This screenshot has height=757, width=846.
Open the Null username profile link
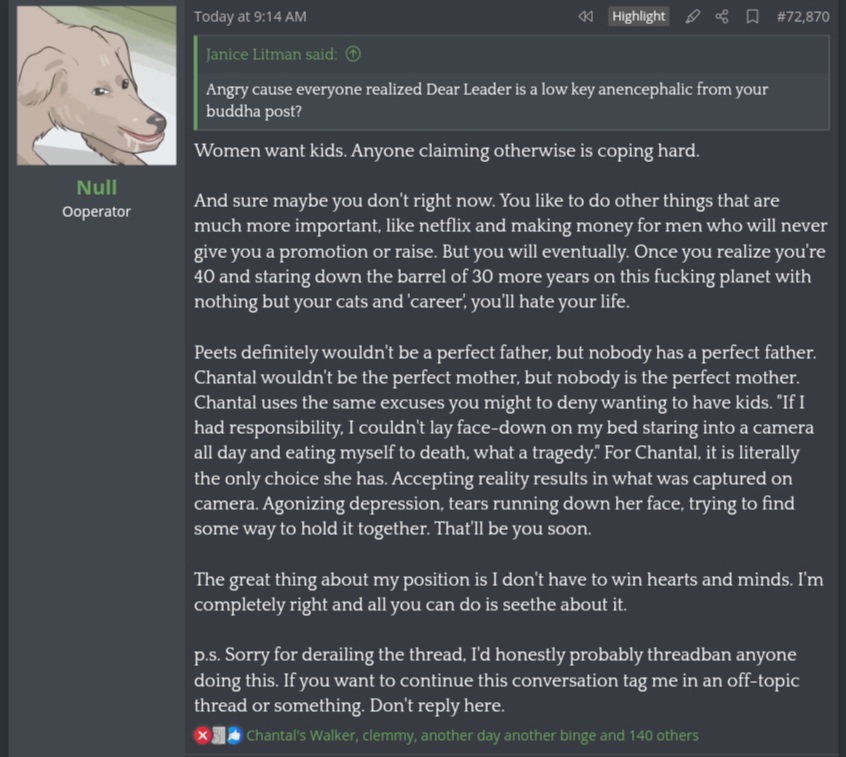point(97,187)
